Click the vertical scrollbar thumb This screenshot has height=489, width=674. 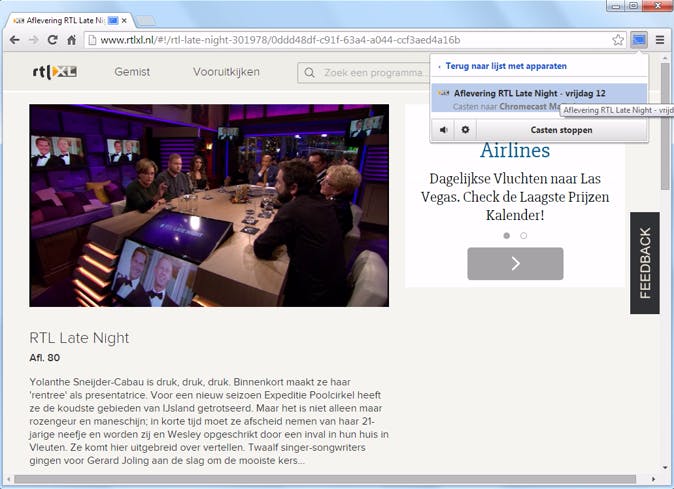pyautogui.click(x=665, y=127)
